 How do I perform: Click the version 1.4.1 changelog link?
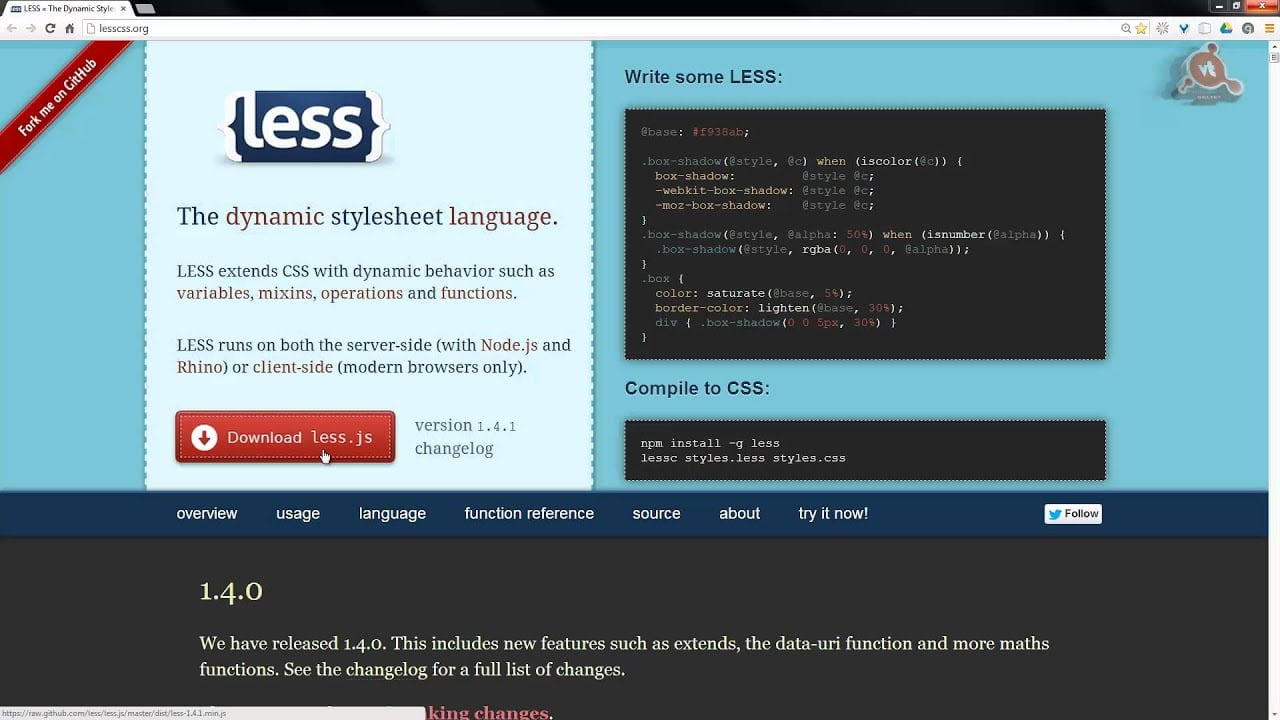tap(454, 449)
